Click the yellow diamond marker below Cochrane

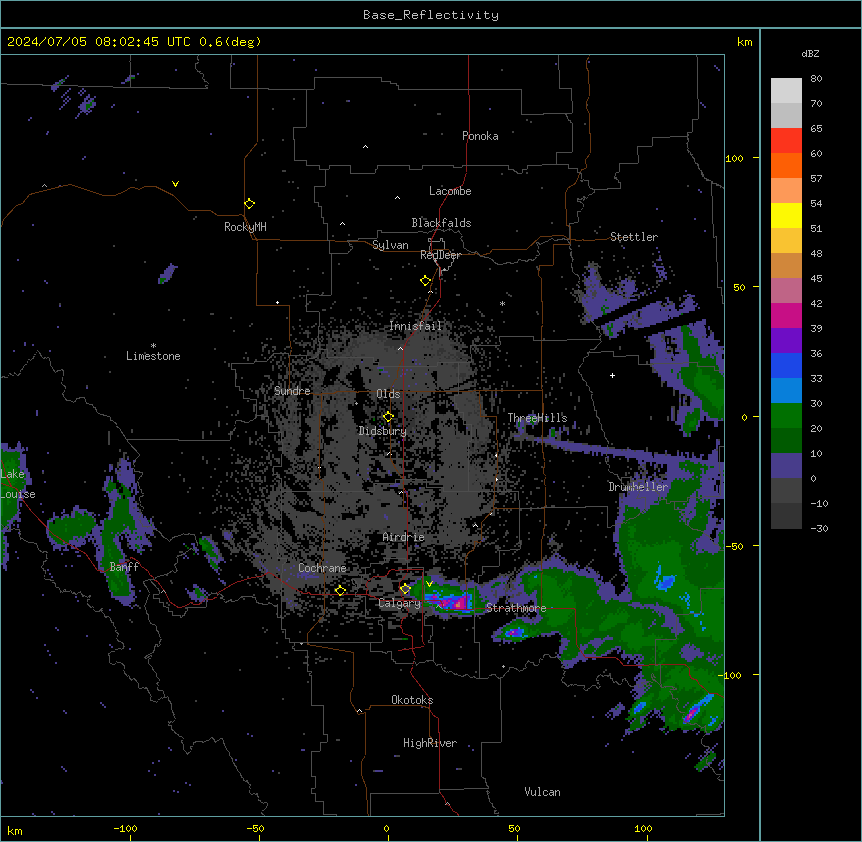[340, 591]
